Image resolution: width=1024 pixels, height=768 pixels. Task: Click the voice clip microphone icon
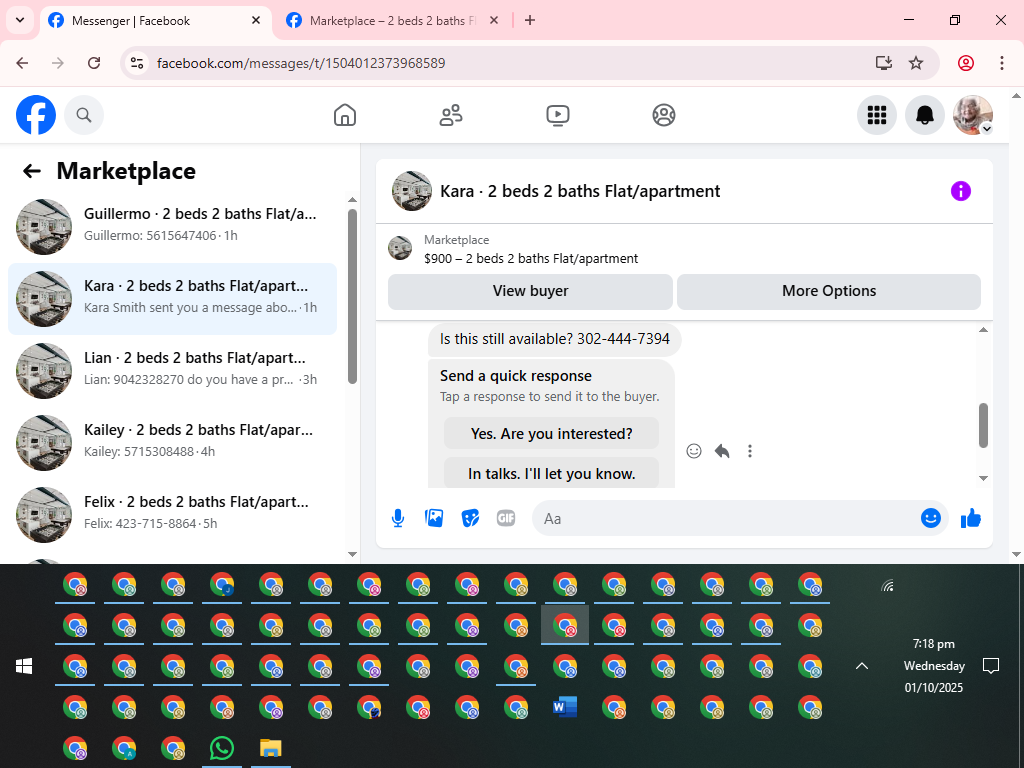pos(398,519)
